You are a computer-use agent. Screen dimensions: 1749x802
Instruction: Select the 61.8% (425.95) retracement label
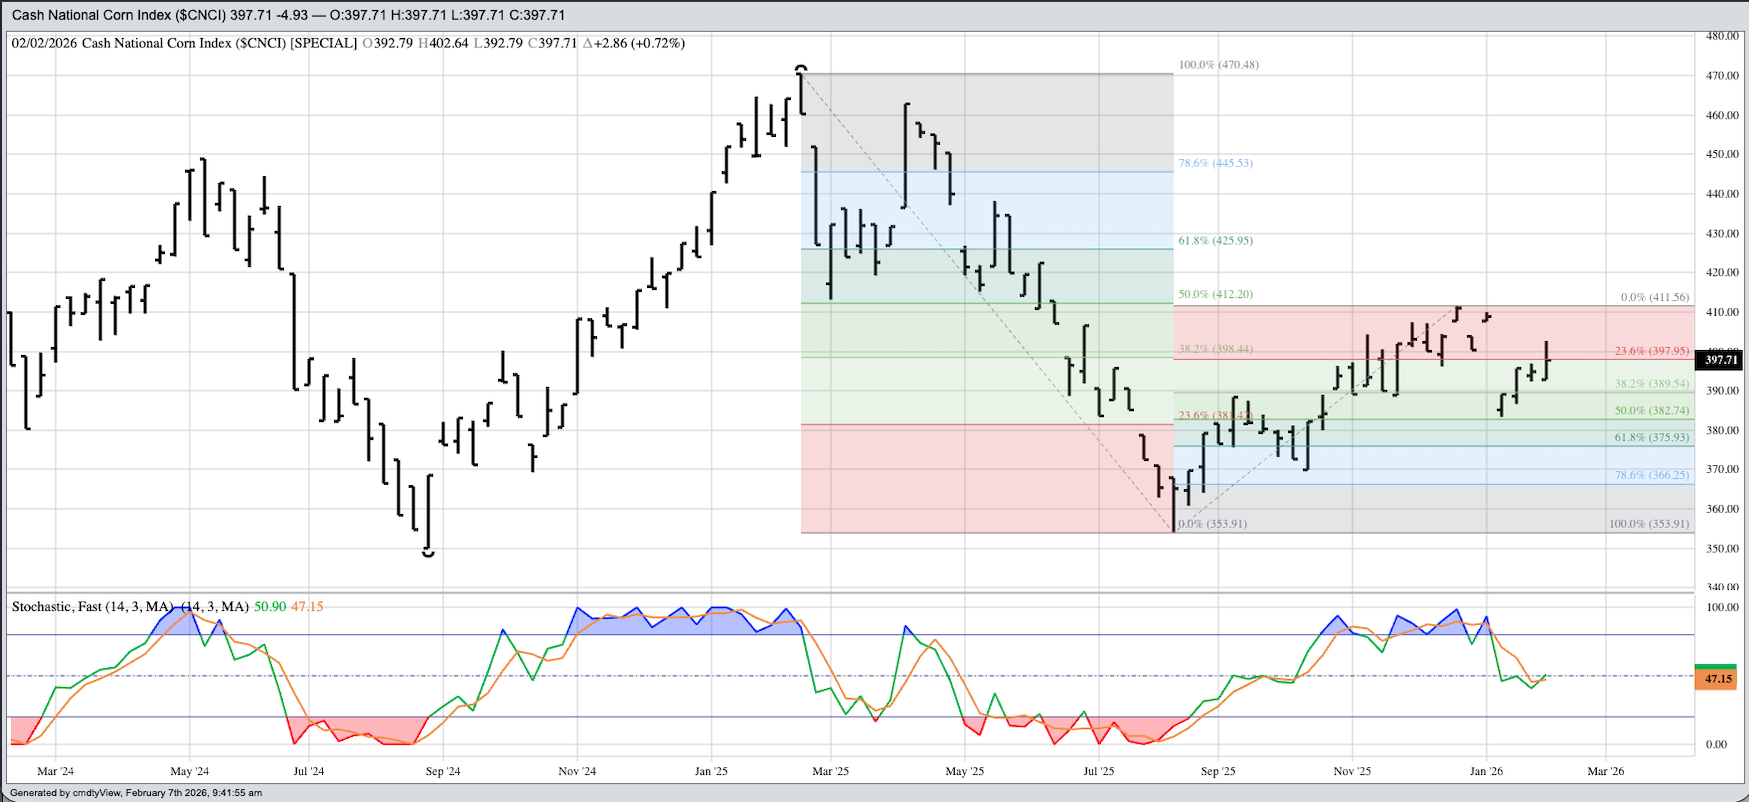point(1215,241)
